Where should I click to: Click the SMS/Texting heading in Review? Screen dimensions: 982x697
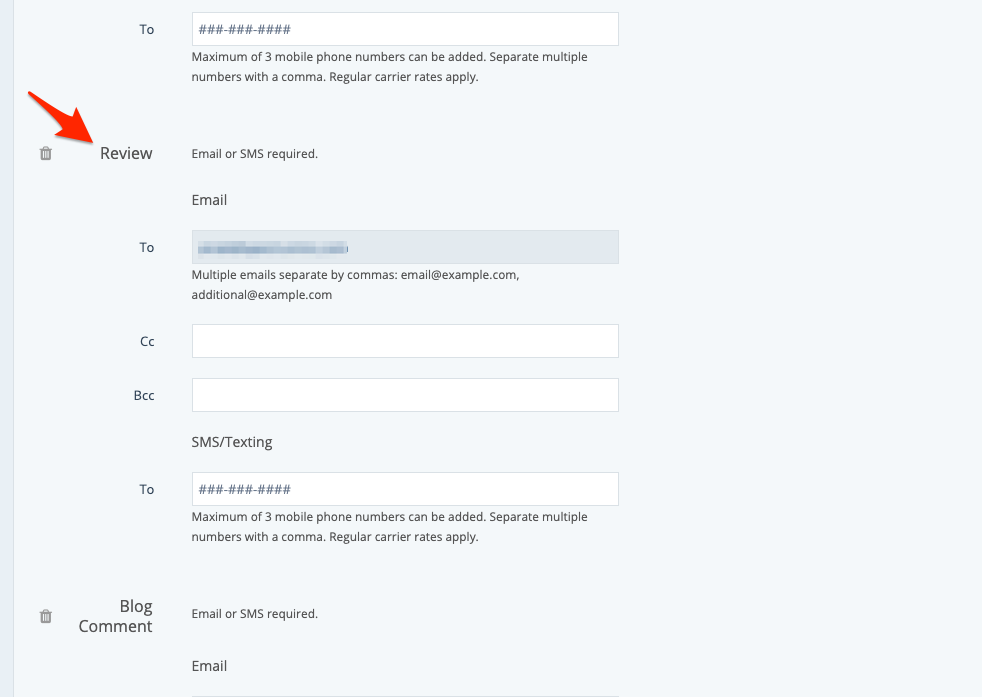tap(231, 442)
